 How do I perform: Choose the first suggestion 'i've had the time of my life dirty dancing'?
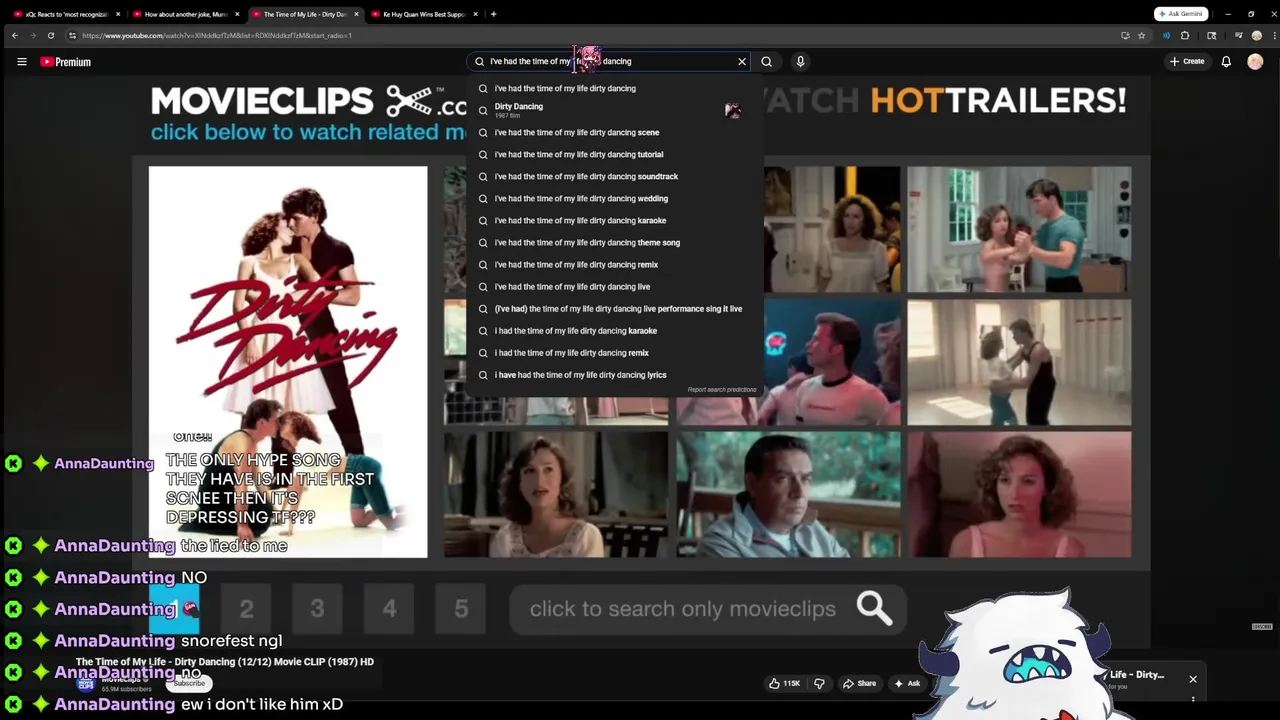click(614, 88)
